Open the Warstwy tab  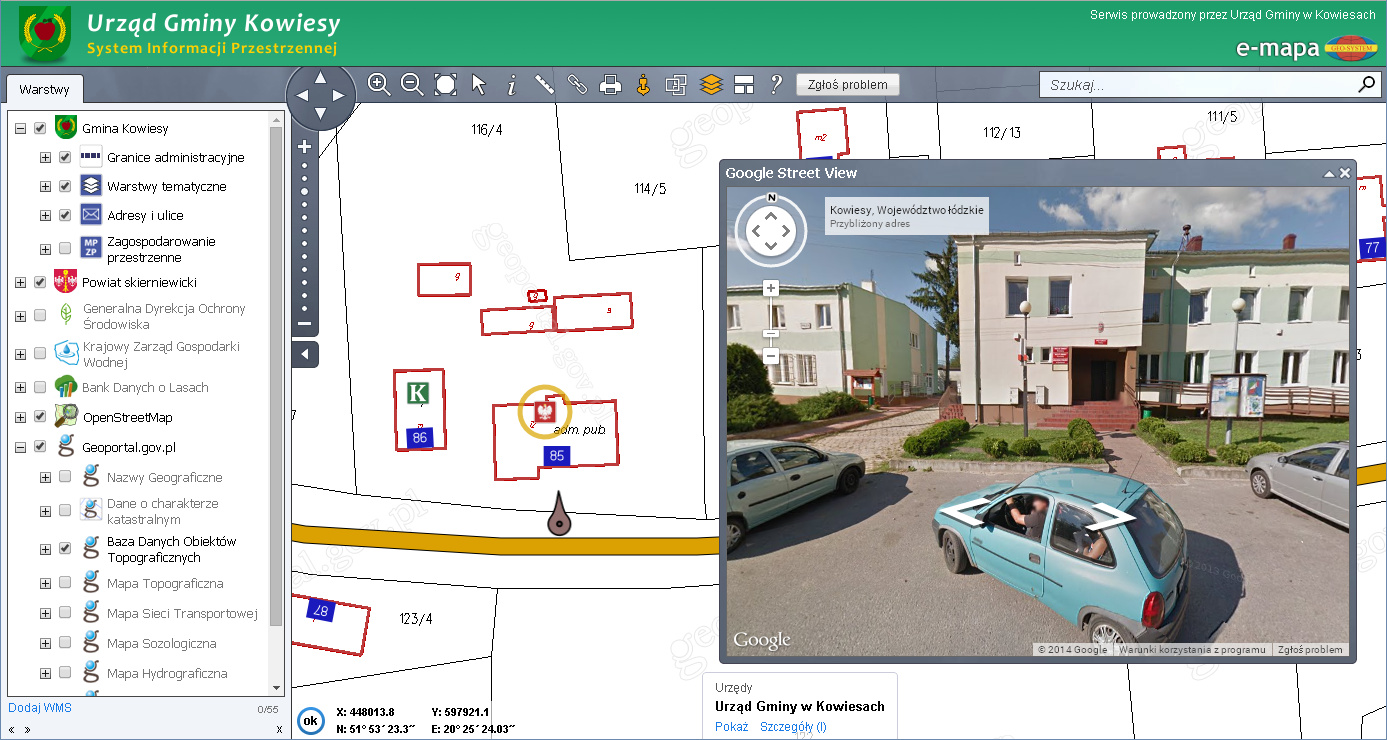pyautogui.click(x=44, y=89)
